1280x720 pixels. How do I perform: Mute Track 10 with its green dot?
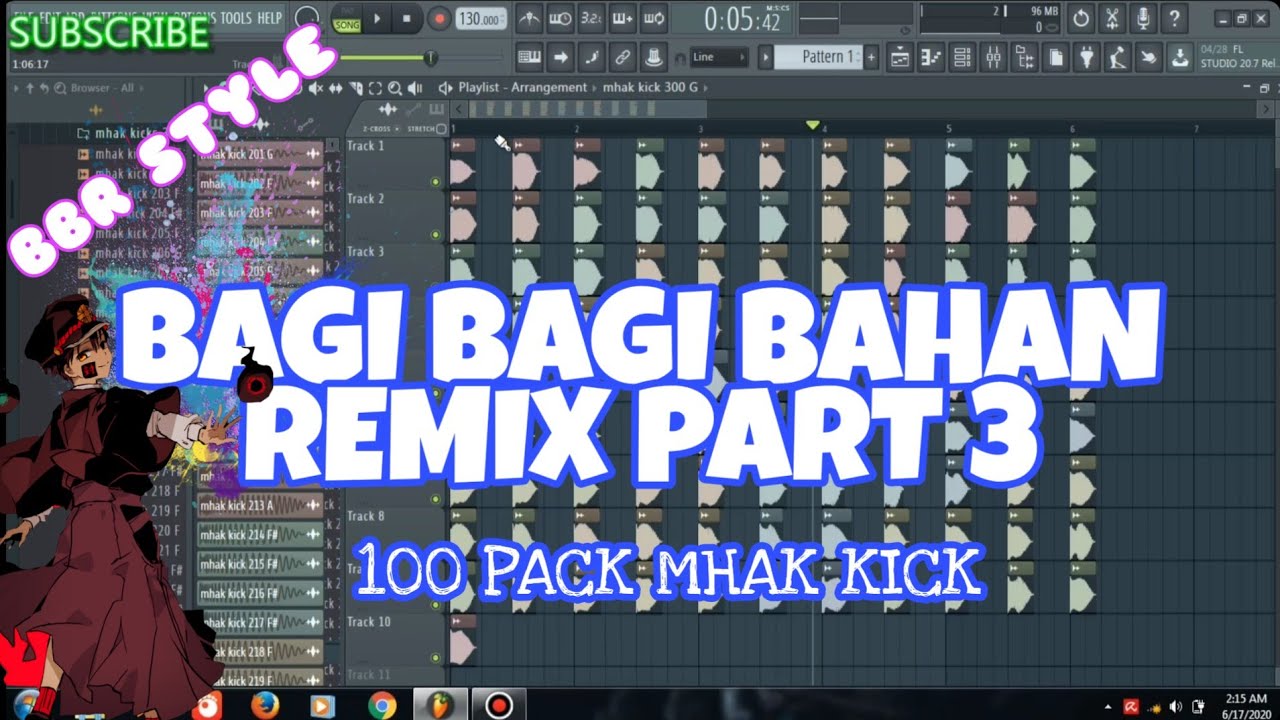tap(435, 658)
